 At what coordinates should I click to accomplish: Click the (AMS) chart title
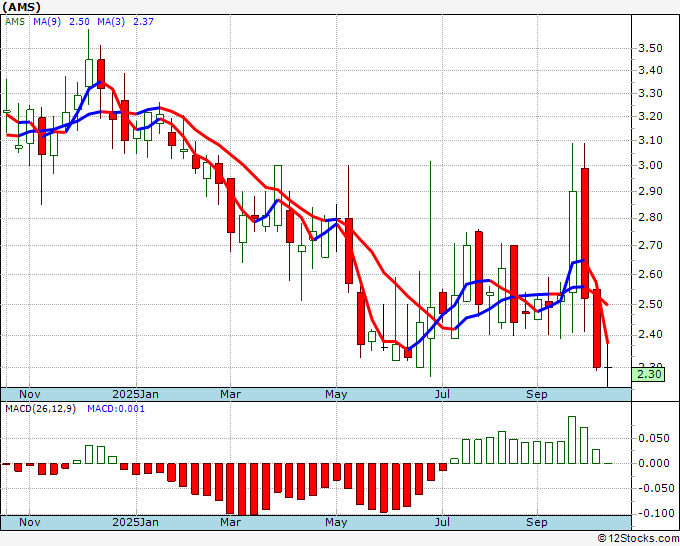point(22,7)
